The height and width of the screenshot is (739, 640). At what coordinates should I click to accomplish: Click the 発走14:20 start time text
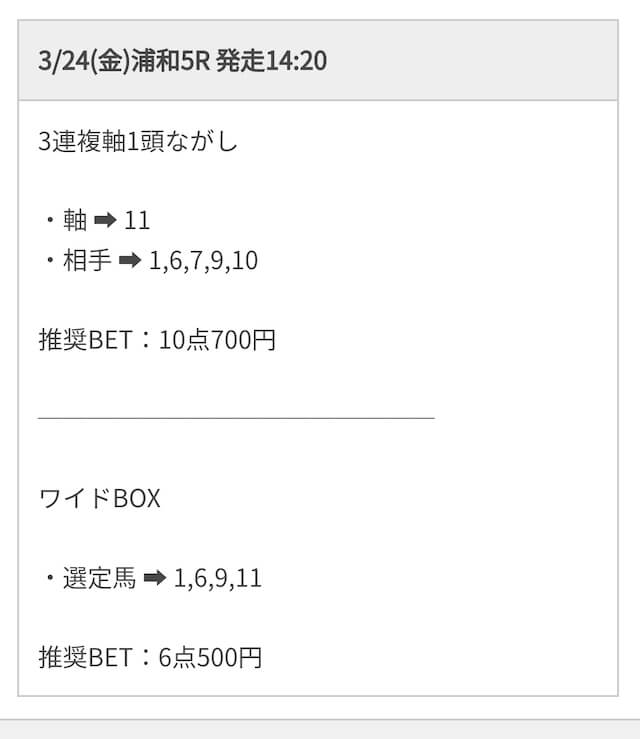271,61
